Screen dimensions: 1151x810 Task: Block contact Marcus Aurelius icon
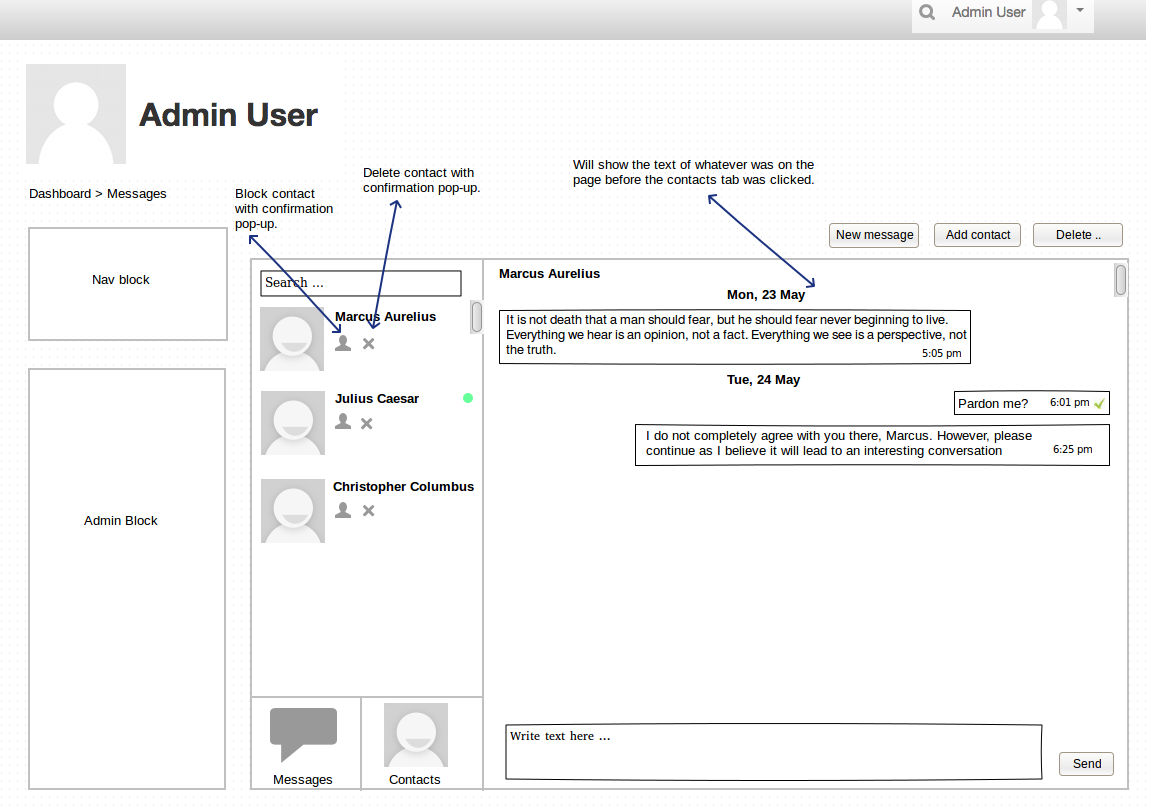(x=343, y=343)
